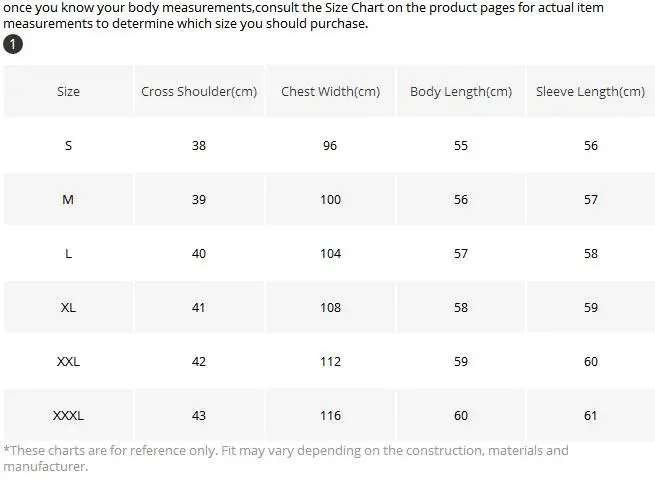This screenshot has width=655, height=487.
Task: Click chest width value 96
Action: (330, 146)
